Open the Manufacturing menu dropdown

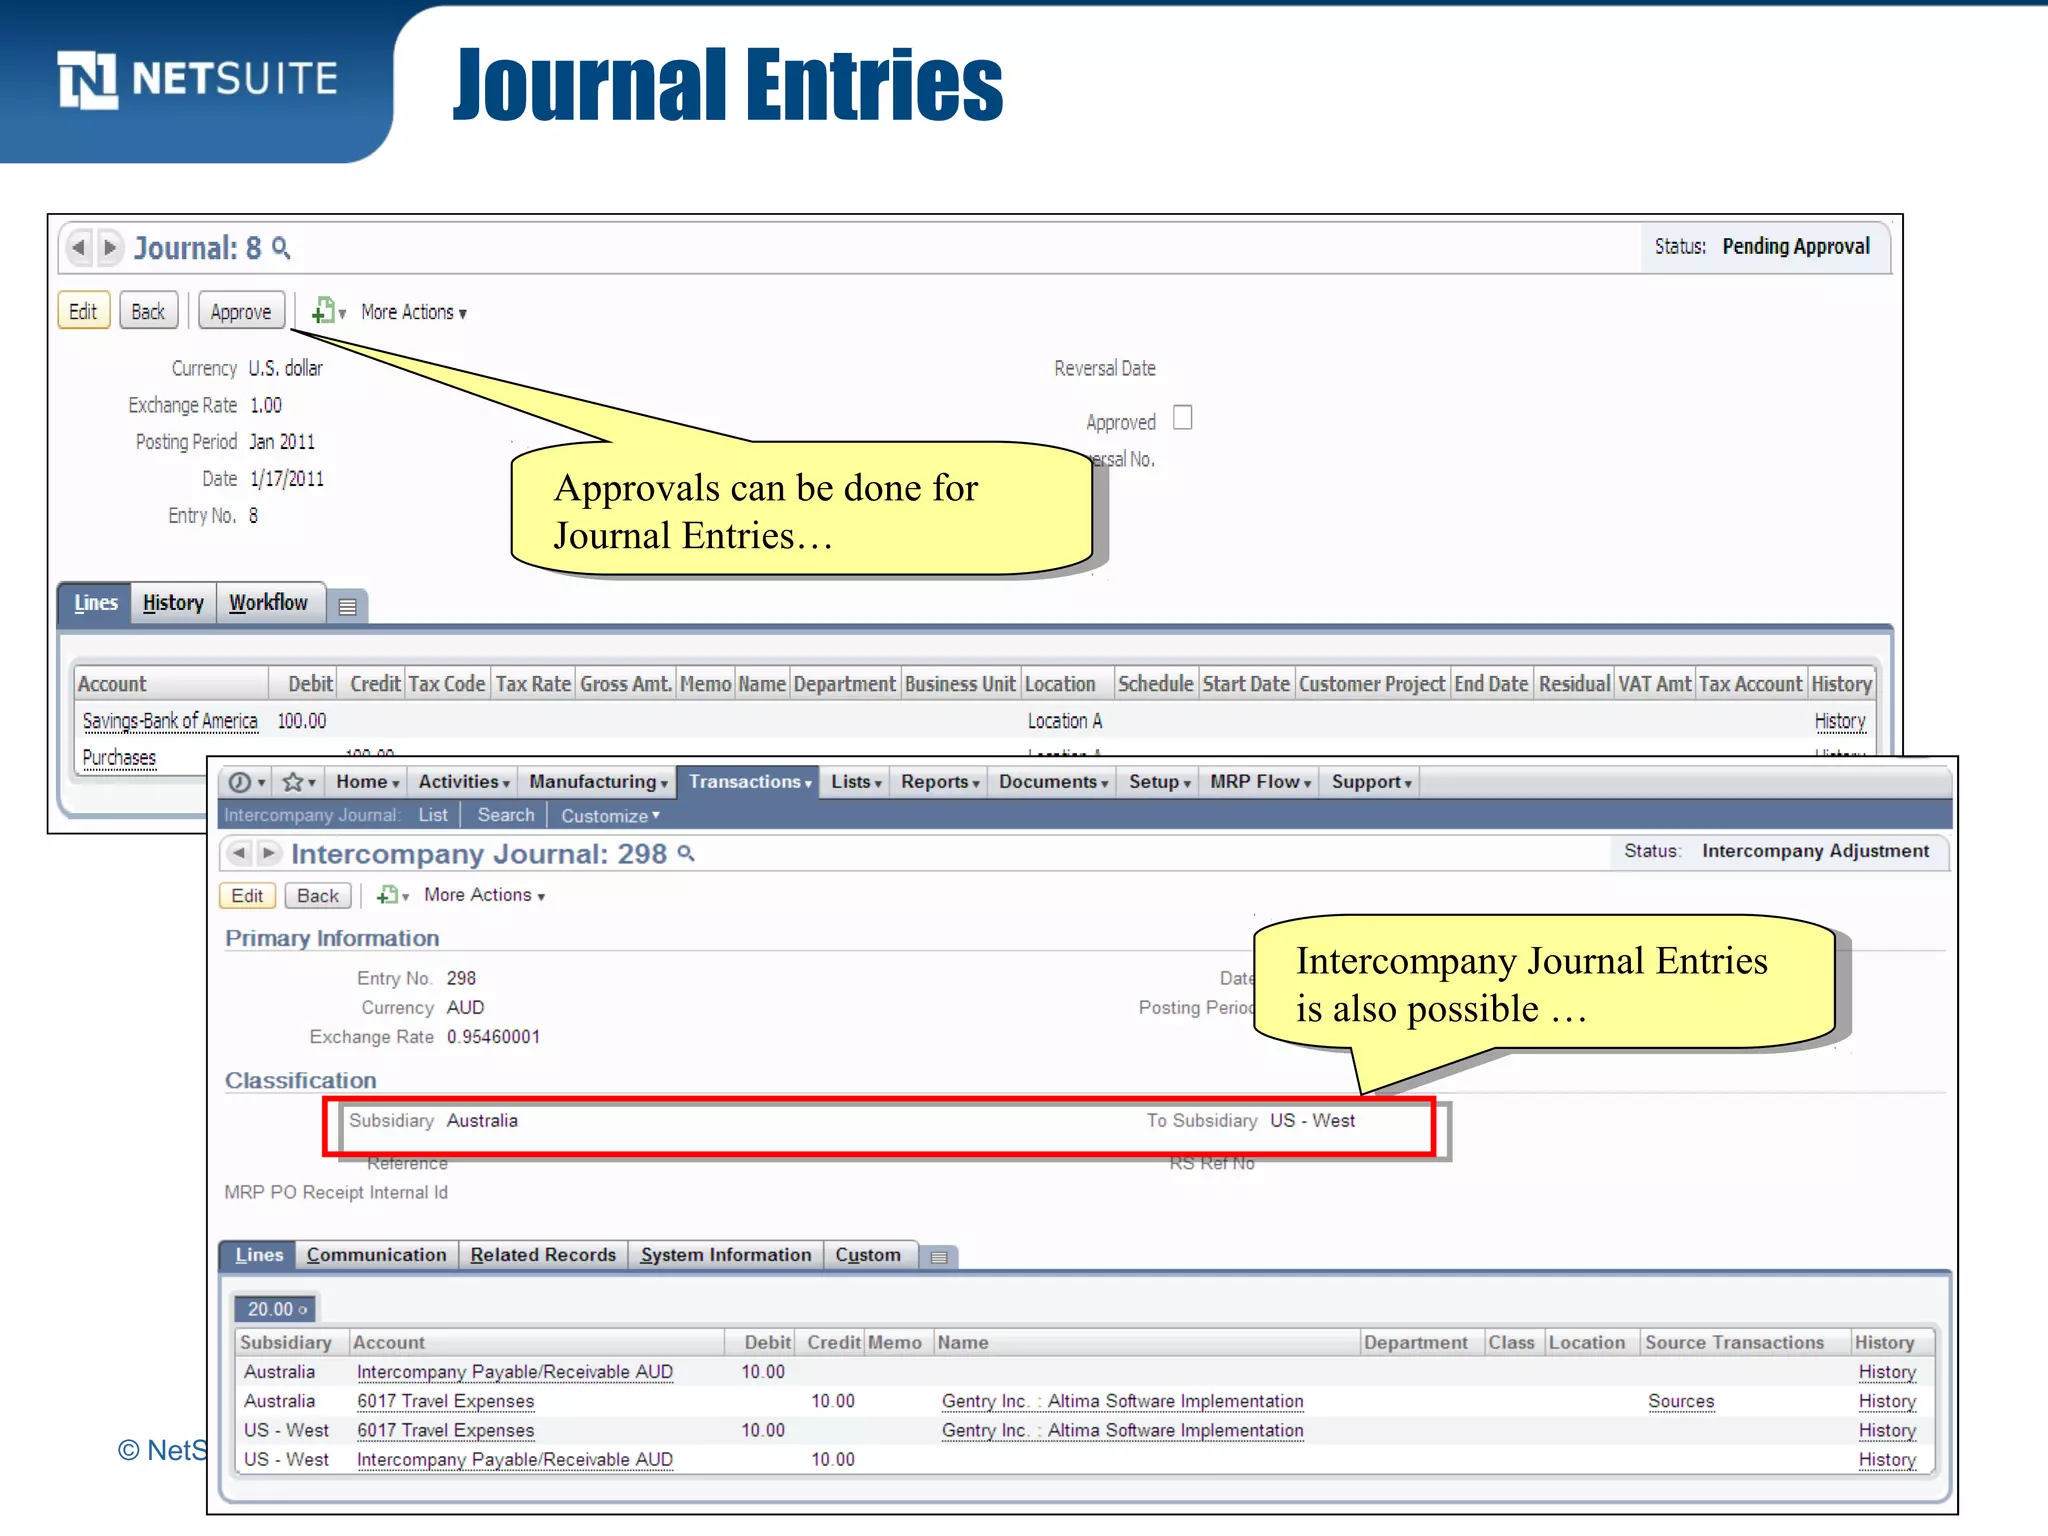(598, 782)
